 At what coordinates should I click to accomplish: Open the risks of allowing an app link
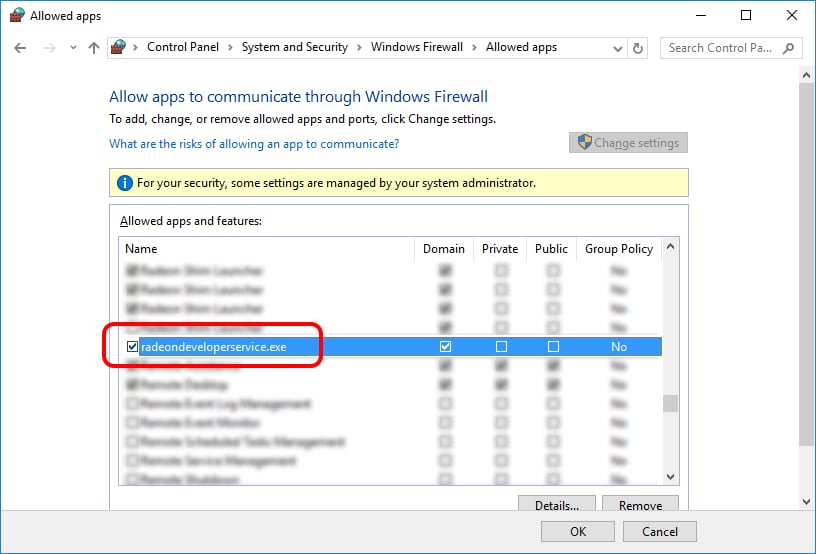click(253, 144)
